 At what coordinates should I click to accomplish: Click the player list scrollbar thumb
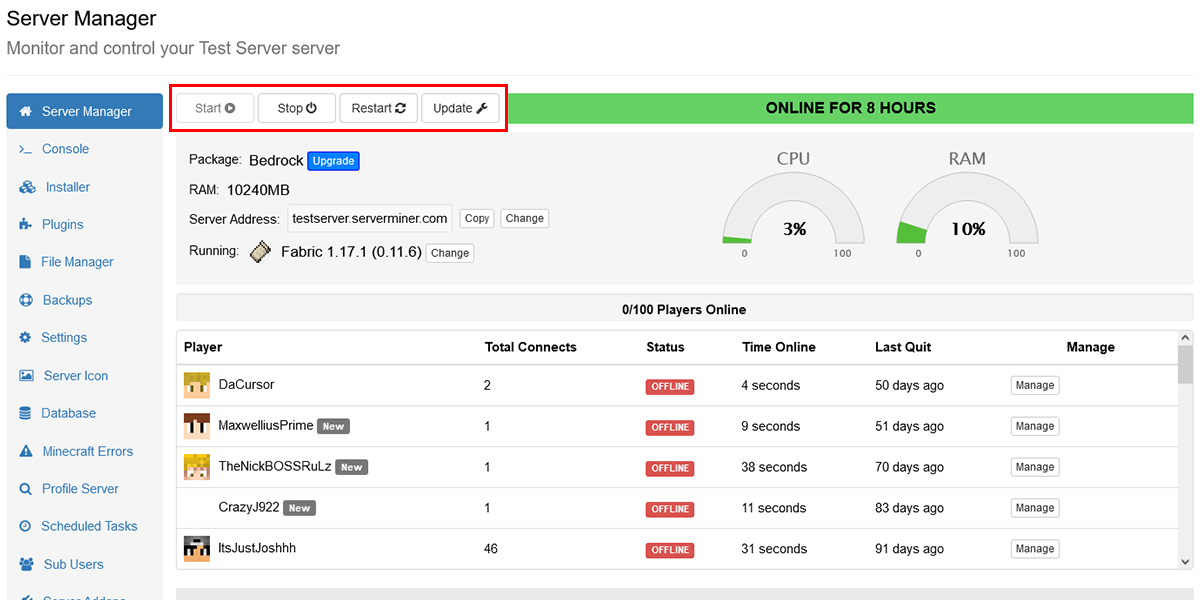(x=1185, y=365)
